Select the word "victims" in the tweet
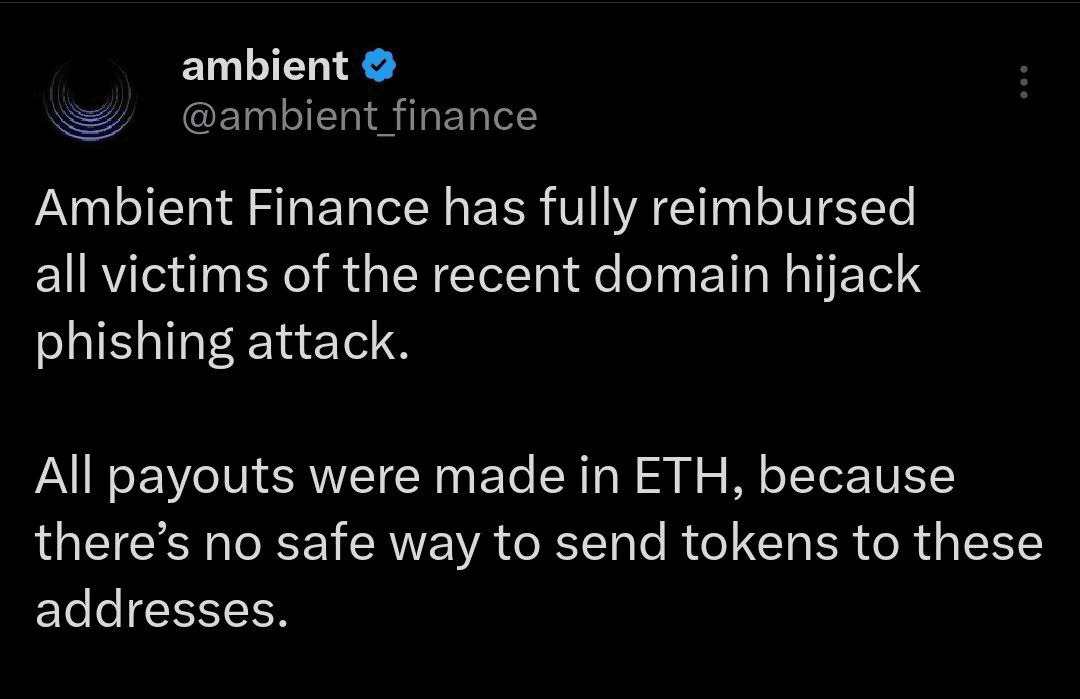1080x699 pixels. pyautogui.click(x=185, y=275)
